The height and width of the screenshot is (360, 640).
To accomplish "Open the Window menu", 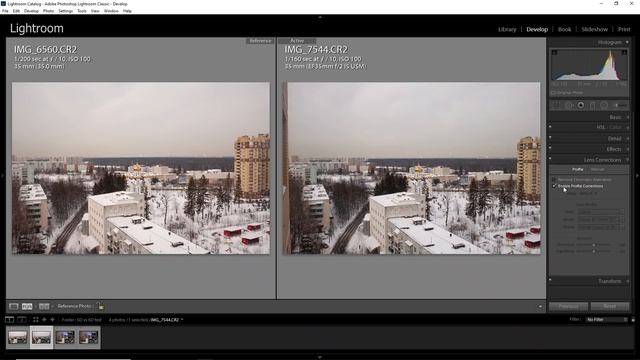I will point(111,11).
